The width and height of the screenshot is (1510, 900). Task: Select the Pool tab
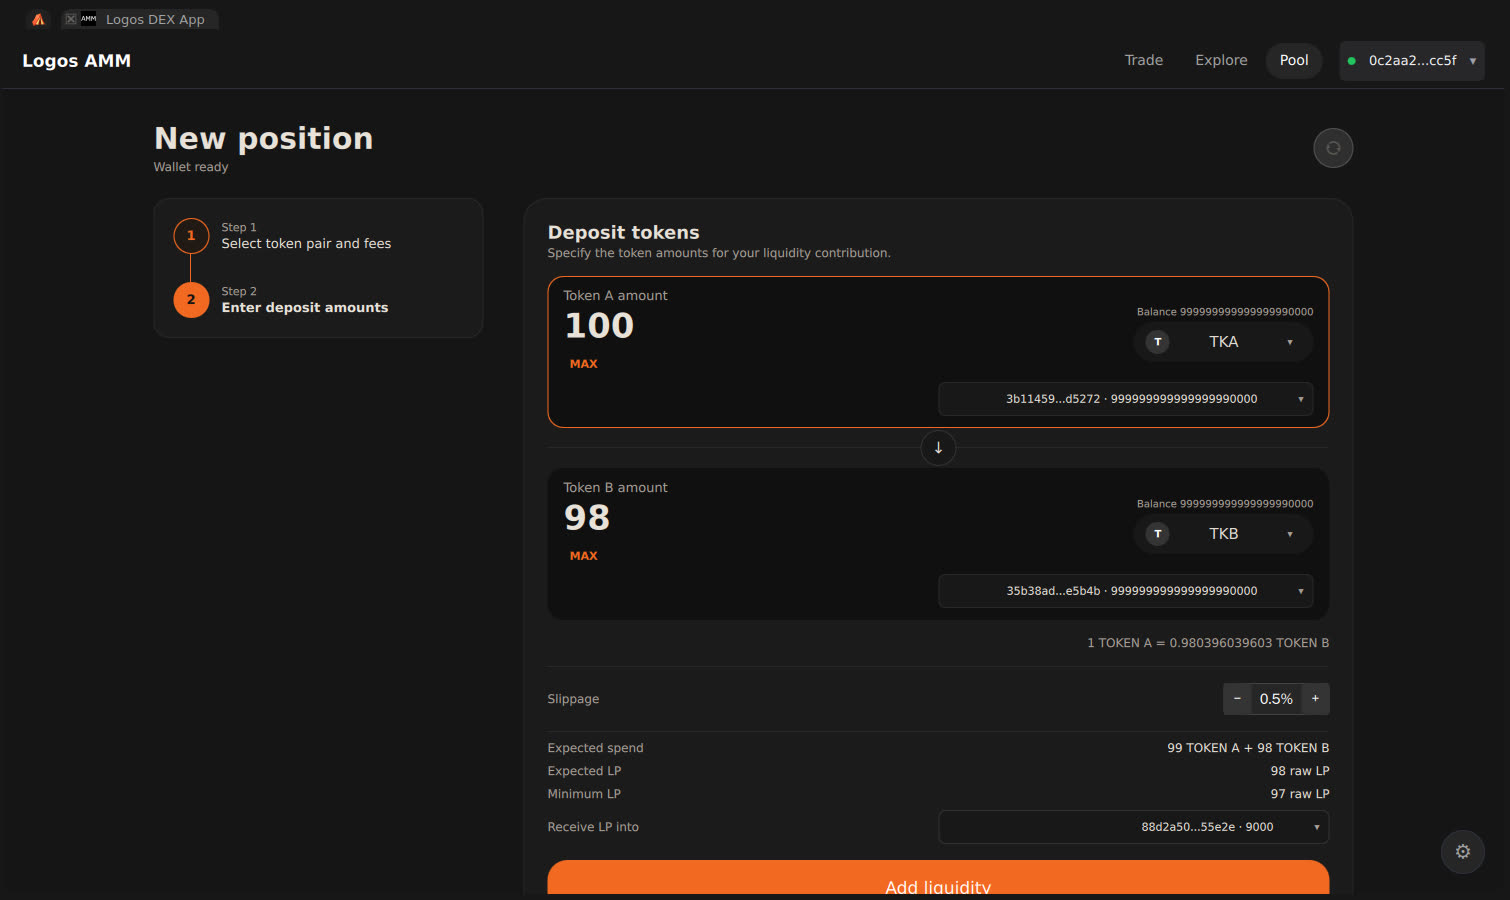pos(1294,61)
